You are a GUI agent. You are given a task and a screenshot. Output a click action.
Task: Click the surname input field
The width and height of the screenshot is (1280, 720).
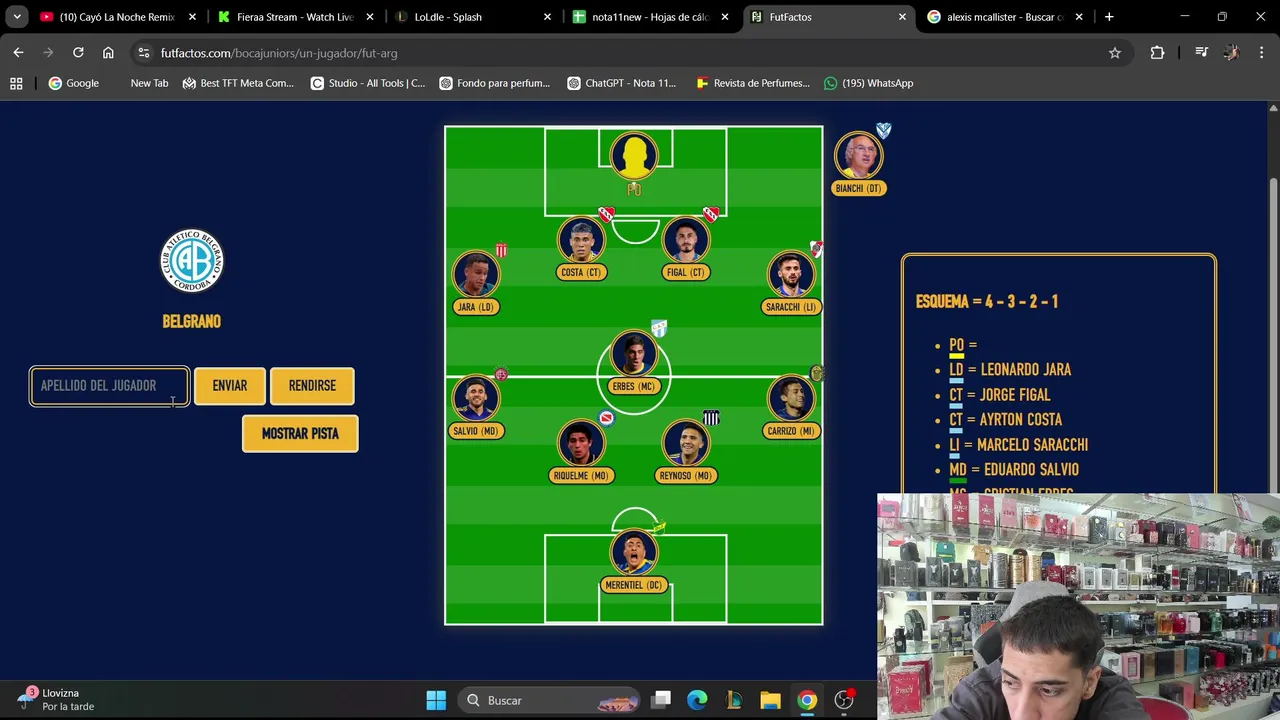[x=109, y=386]
